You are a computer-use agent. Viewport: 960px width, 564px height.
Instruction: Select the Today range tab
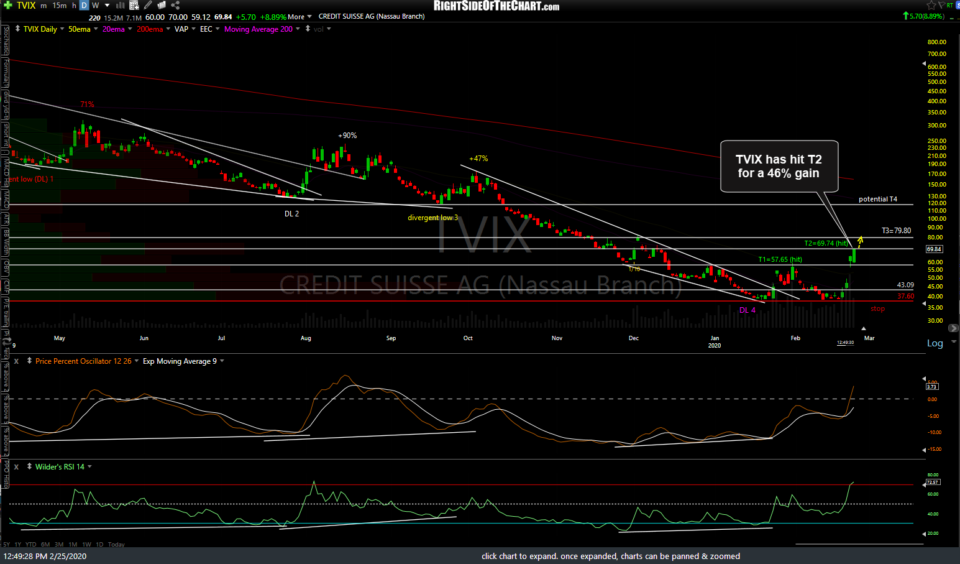click(116, 544)
